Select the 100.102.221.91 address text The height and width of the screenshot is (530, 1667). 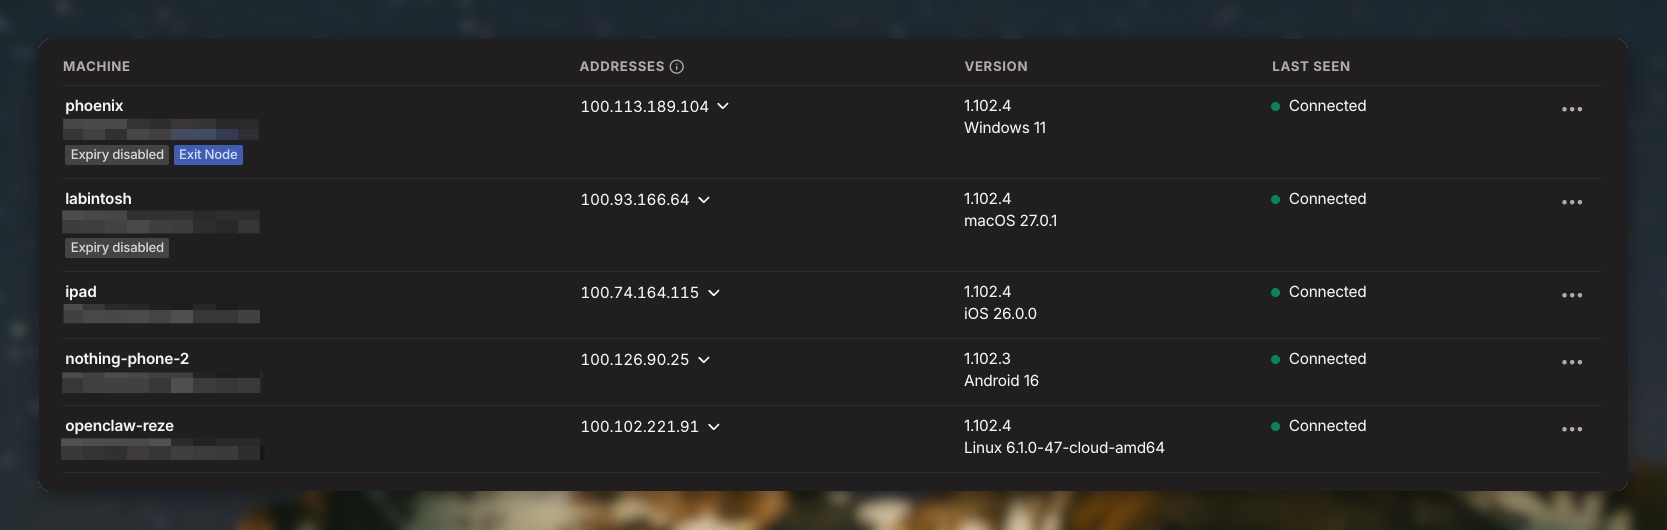tap(640, 427)
